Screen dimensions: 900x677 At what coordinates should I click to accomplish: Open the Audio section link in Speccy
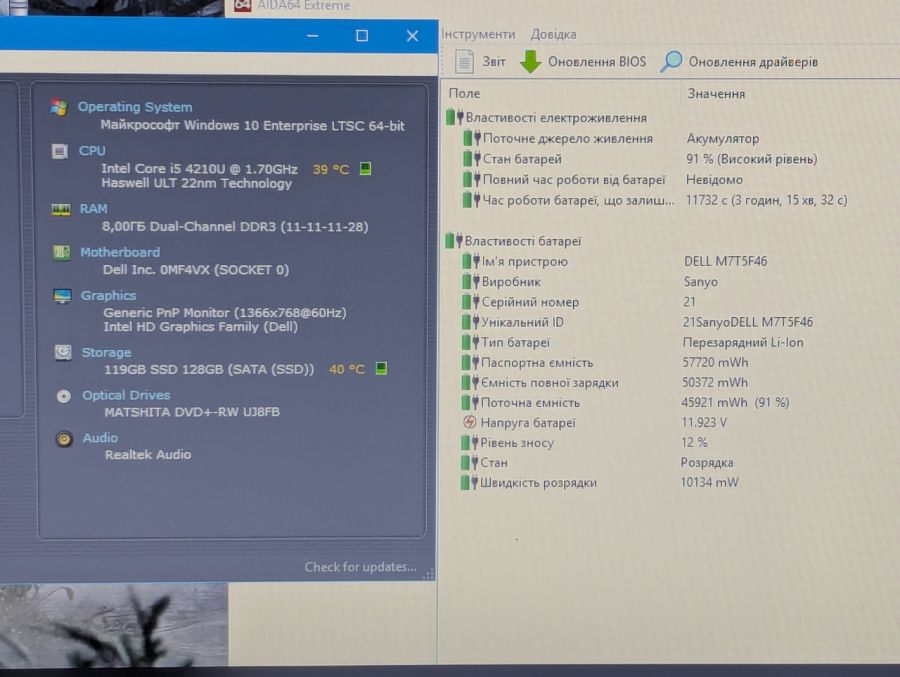(x=100, y=438)
